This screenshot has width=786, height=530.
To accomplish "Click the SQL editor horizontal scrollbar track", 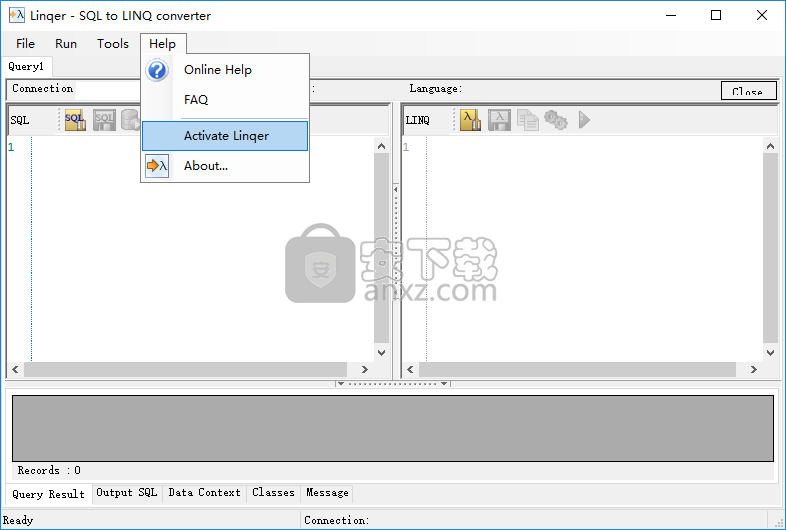I will pyautogui.click(x=185, y=370).
